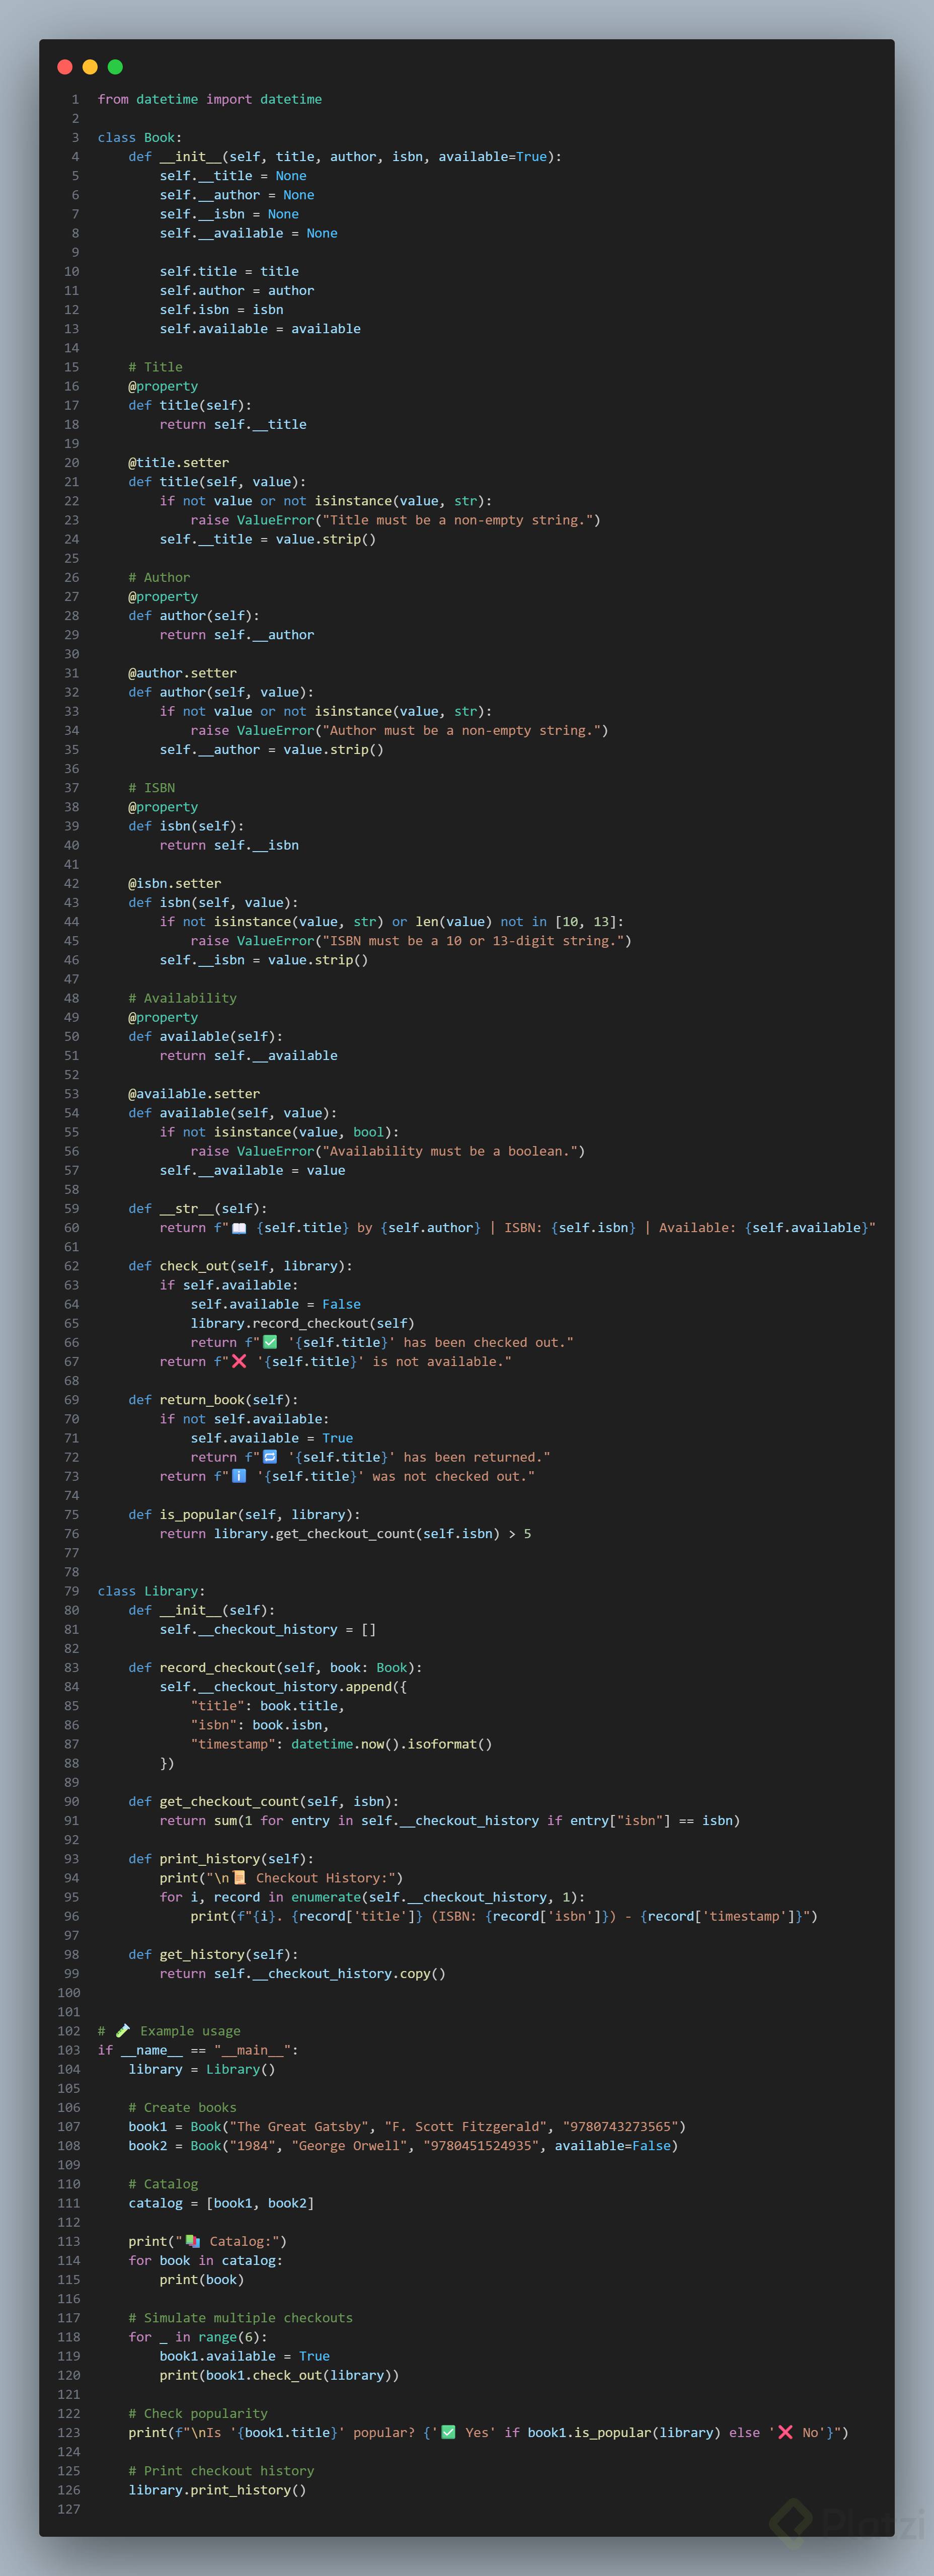Image resolution: width=934 pixels, height=2576 pixels.
Task: Click the '"timestamp": datetime.now().isoformat()' line
Action: tap(342, 1744)
